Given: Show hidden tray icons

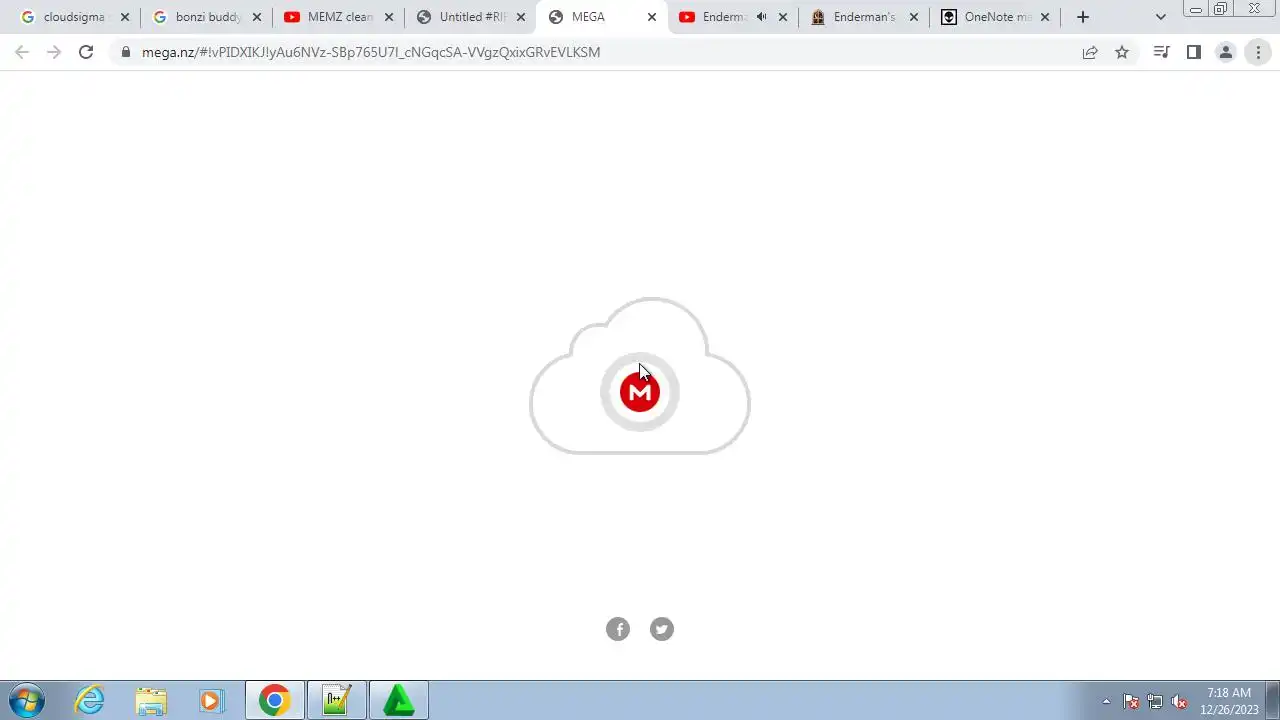Looking at the screenshot, I should coord(1106,701).
